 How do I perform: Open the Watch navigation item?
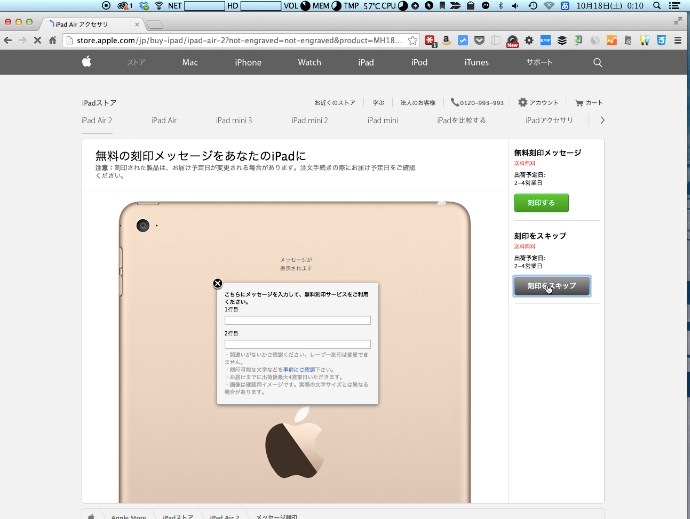click(309, 63)
